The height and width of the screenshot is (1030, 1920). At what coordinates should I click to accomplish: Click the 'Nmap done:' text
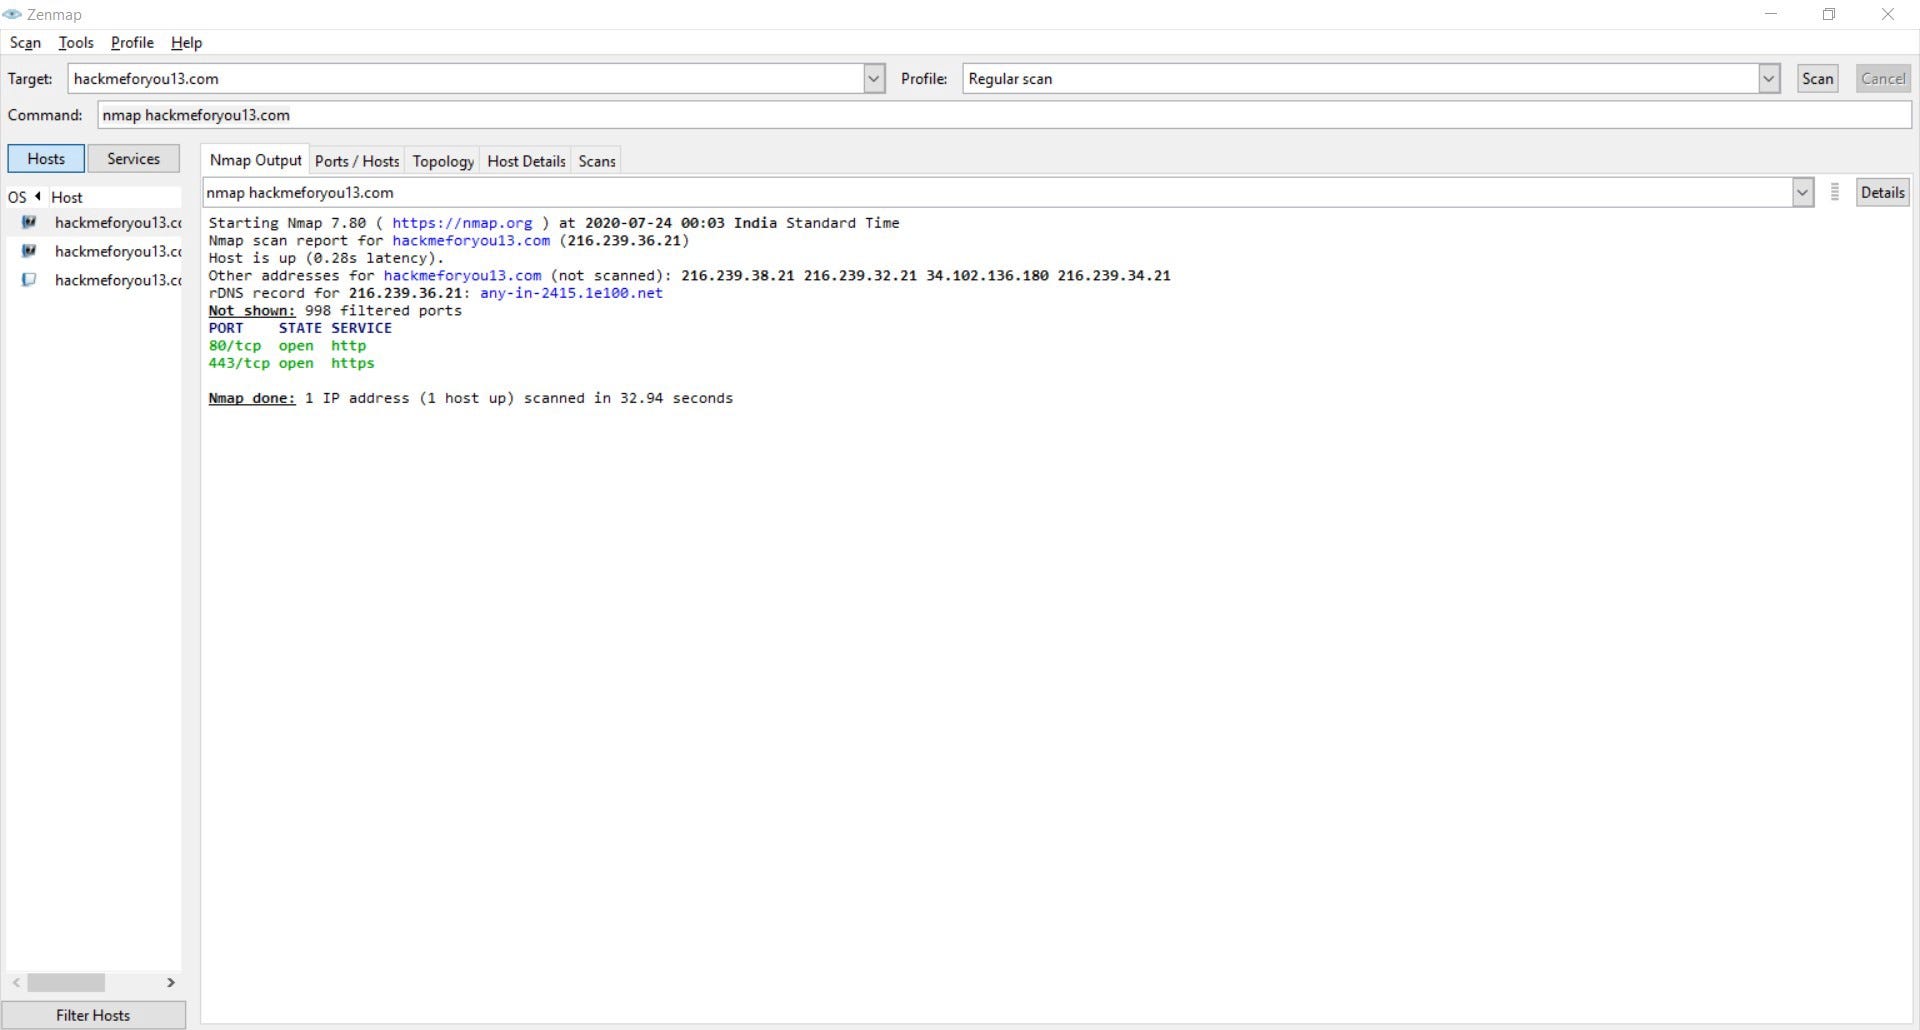252,398
